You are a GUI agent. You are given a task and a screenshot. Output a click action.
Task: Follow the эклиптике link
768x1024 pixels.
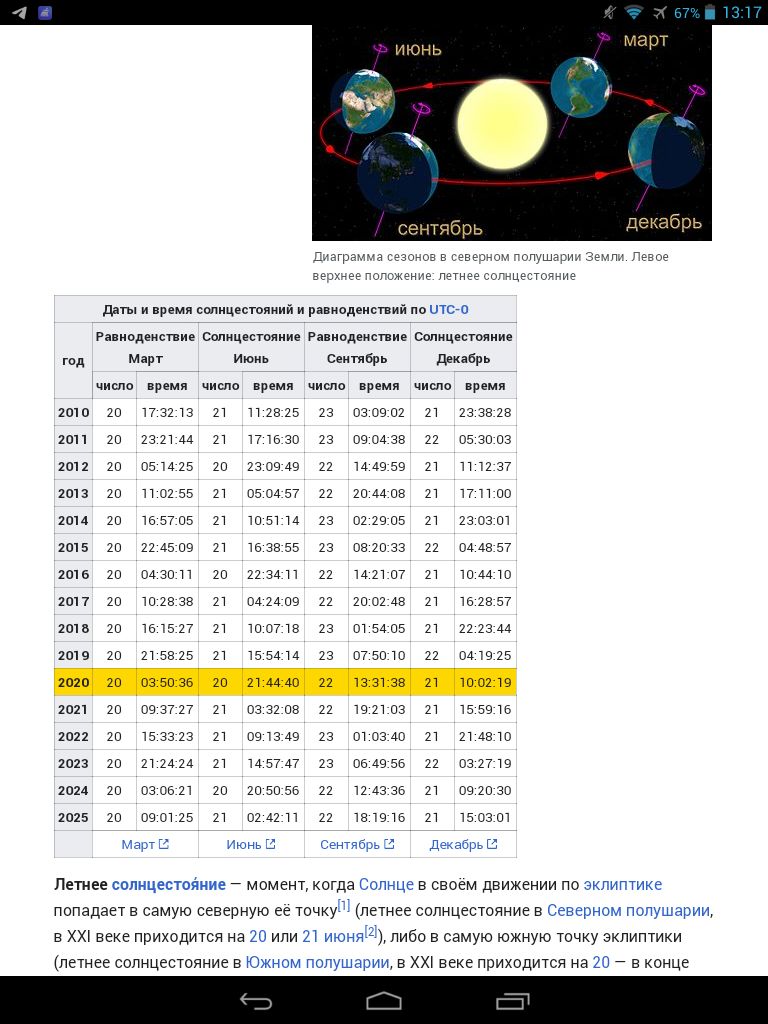(622, 884)
